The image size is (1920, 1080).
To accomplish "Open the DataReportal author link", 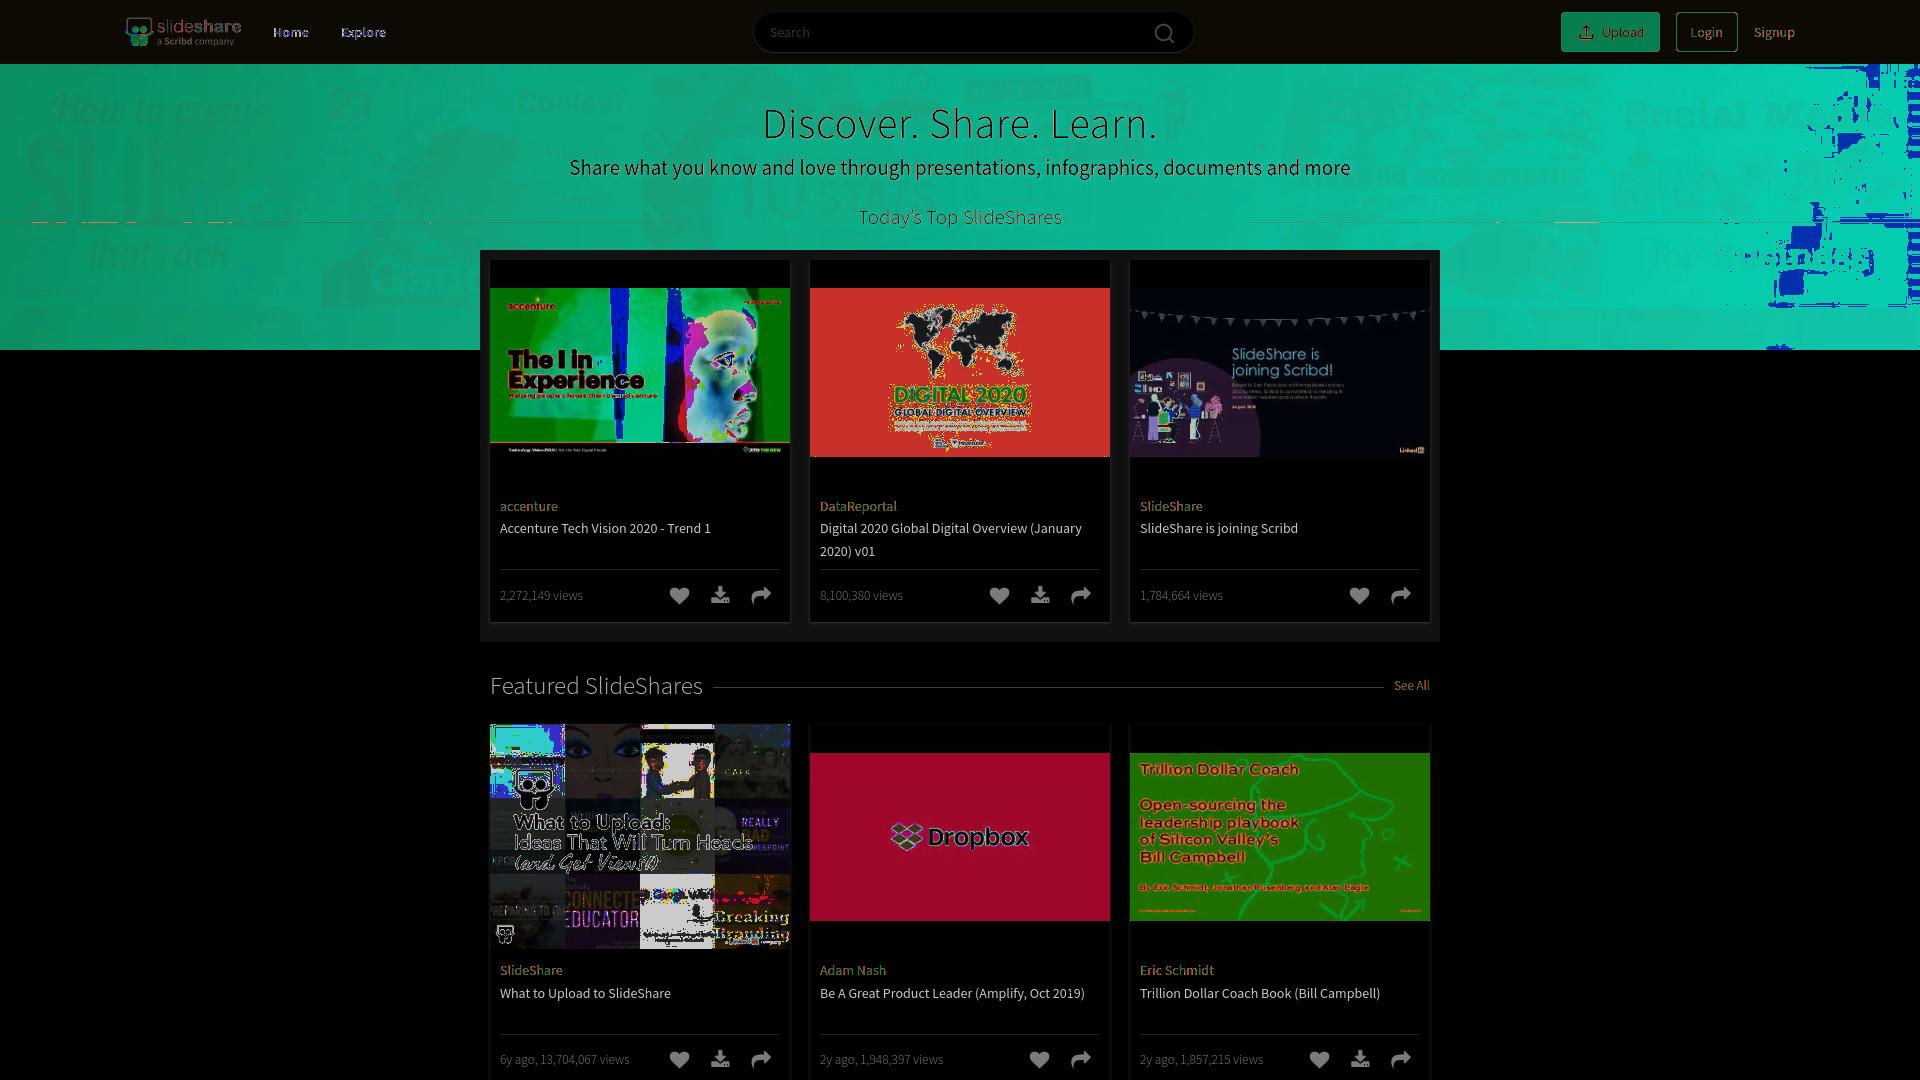I will (858, 507).
